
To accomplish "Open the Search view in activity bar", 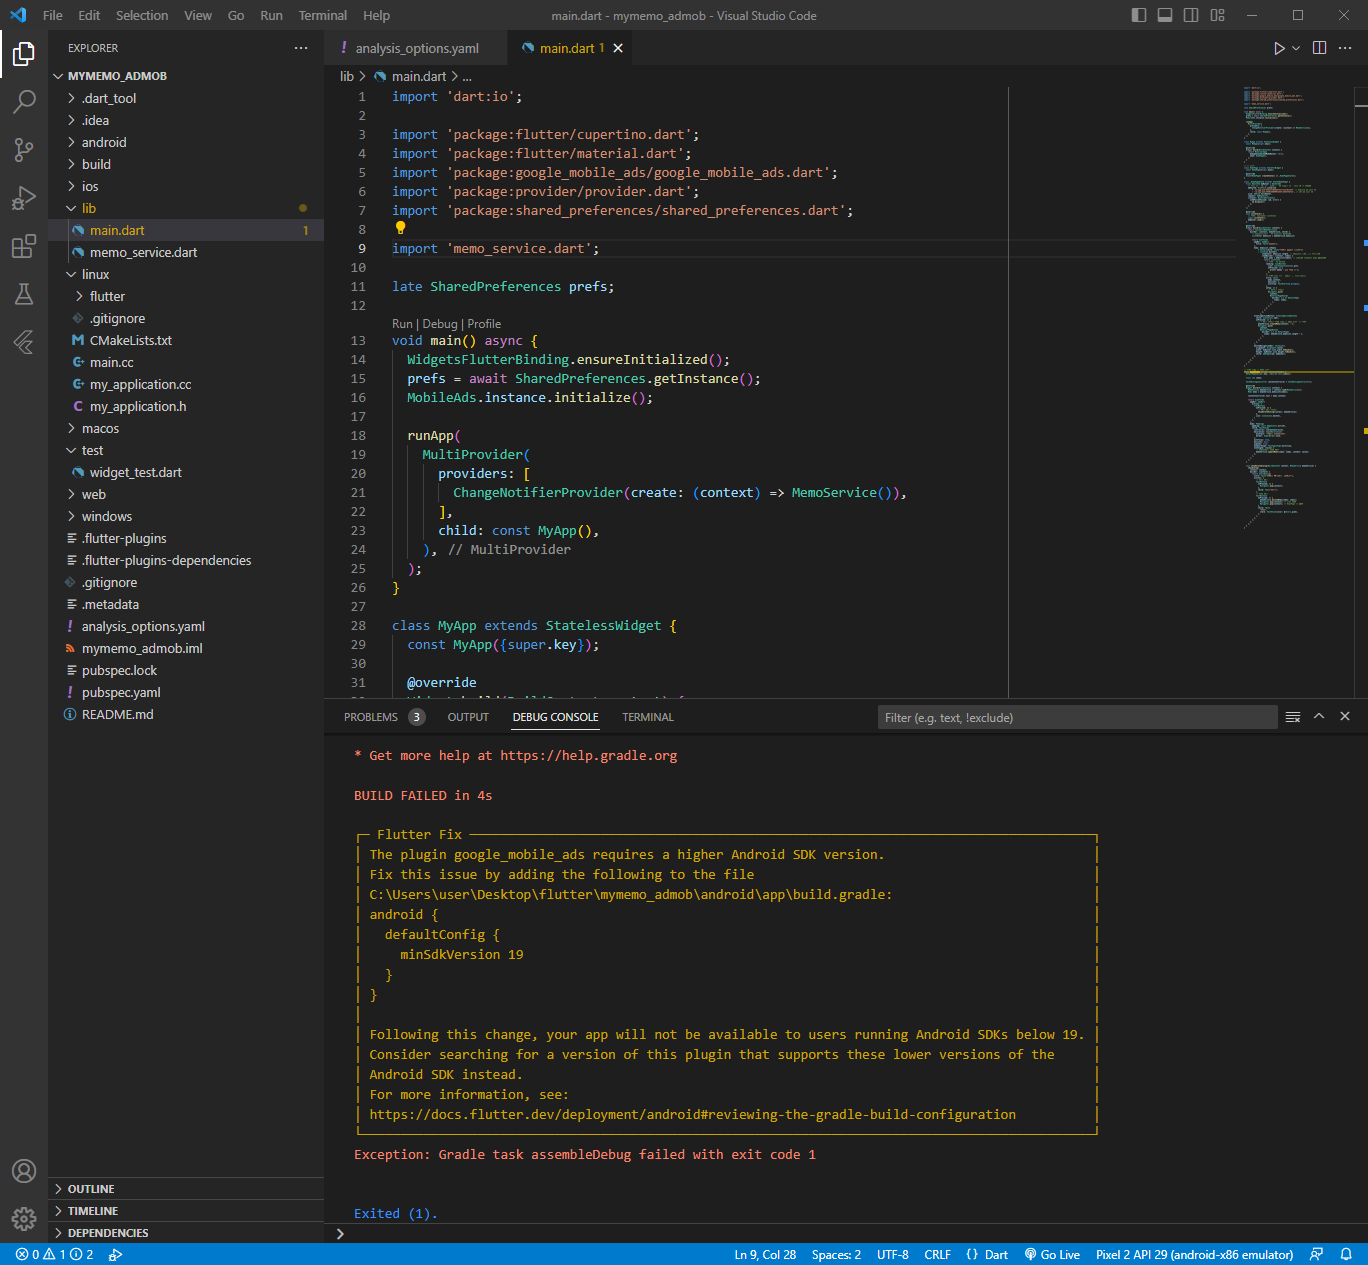I will click(x=24, y=101).
